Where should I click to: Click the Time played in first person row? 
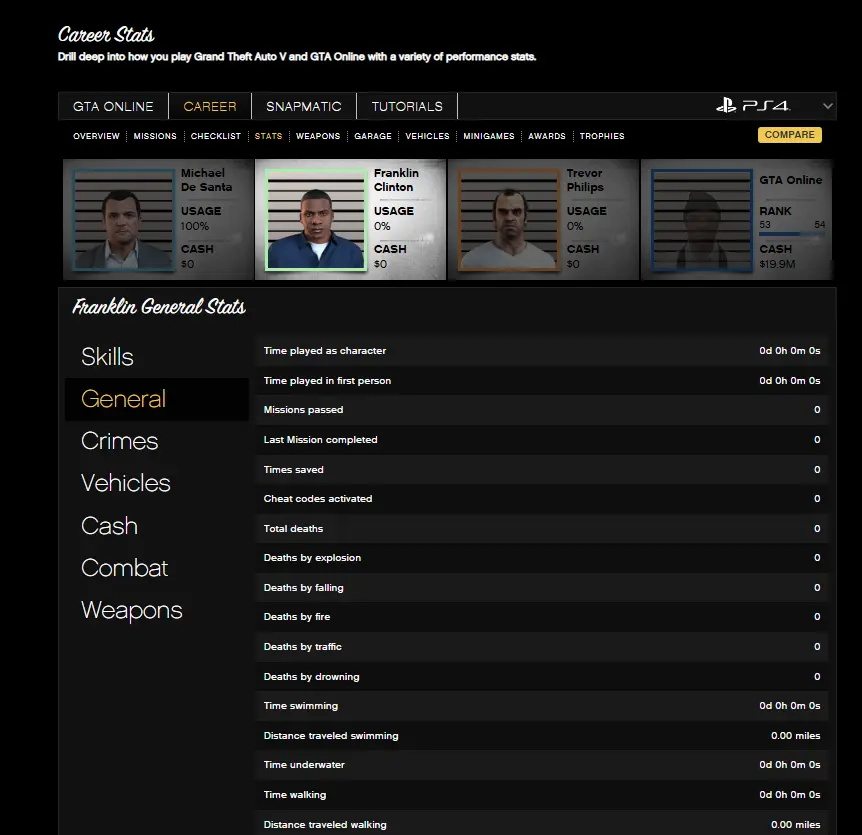(541, 380)
